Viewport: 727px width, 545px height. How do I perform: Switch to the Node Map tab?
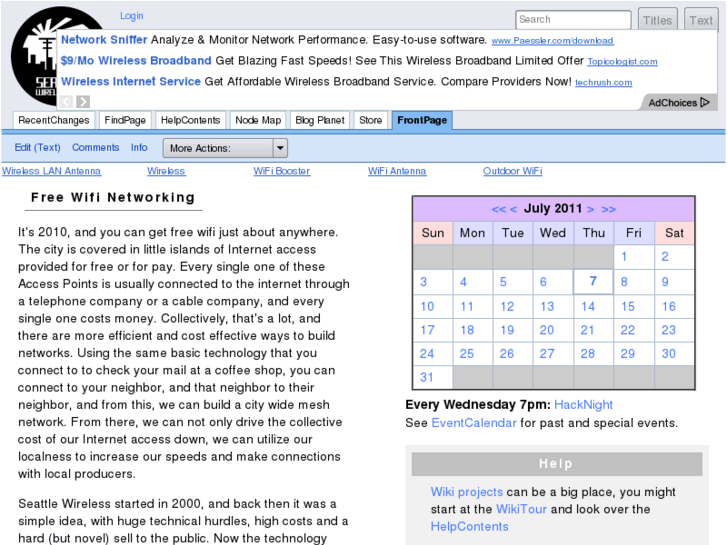click(258, 120)
